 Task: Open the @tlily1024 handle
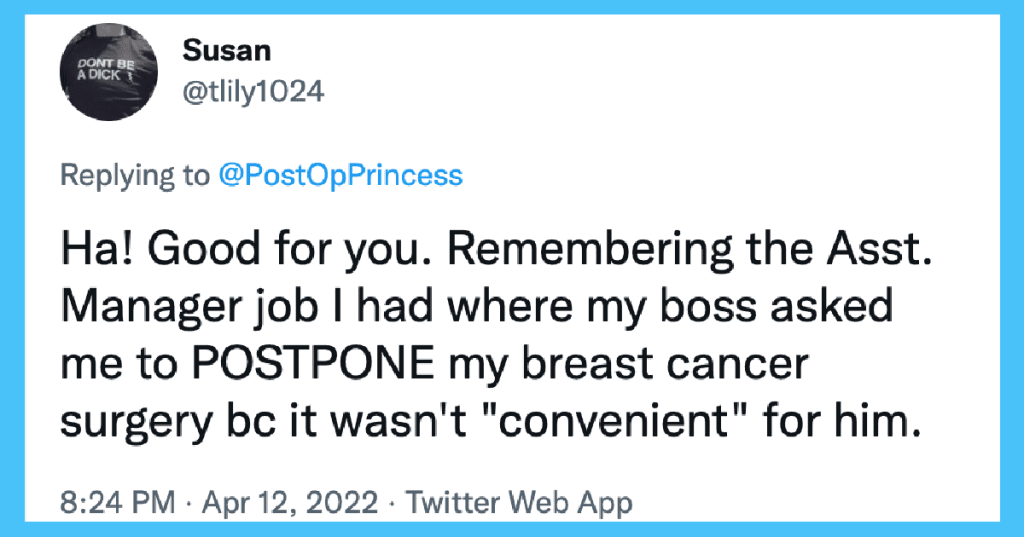coord(253,92)
